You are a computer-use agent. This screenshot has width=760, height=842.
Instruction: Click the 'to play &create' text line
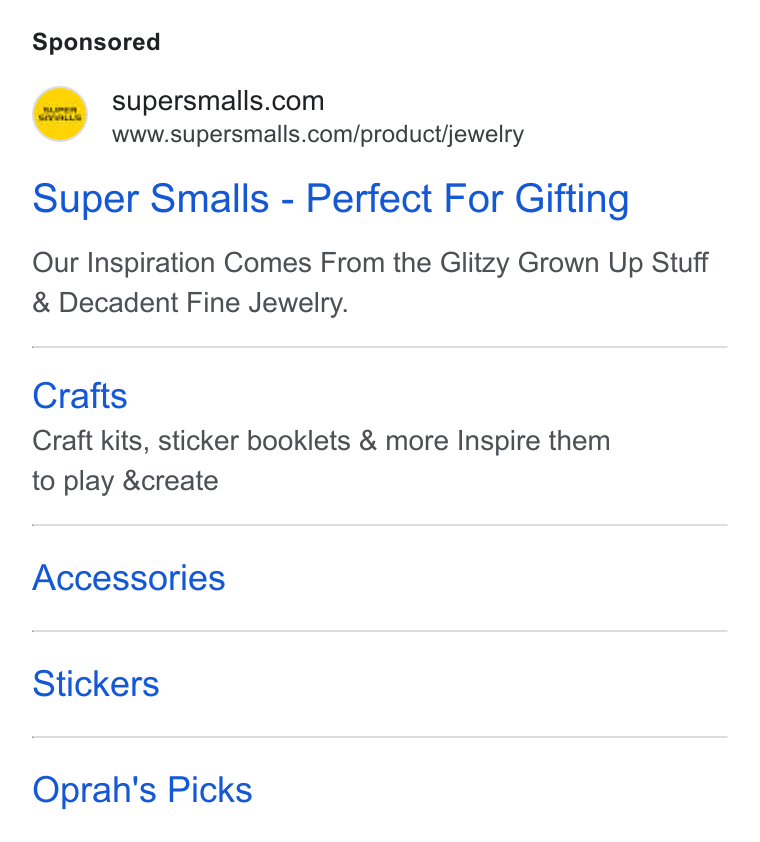pos(125,481)
